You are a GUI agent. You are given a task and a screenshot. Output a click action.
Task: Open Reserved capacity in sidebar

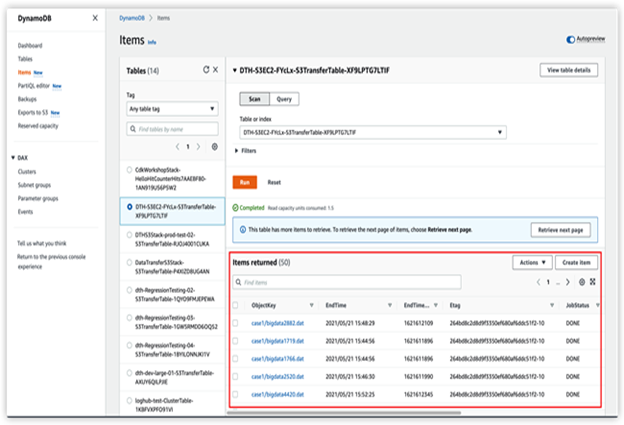click(38, 126)
